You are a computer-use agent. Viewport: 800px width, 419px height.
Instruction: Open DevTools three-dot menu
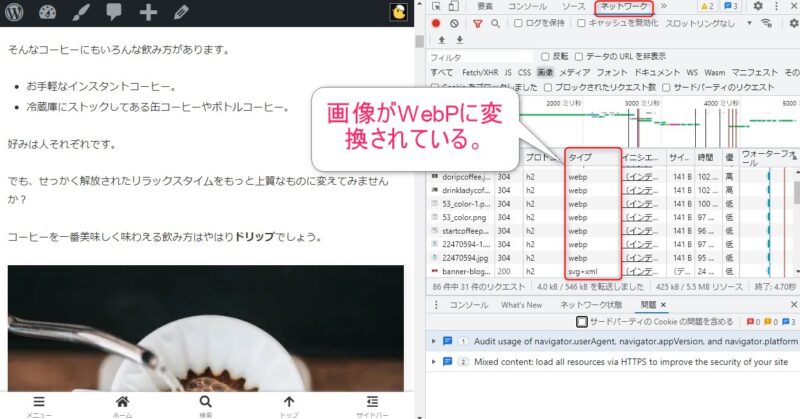(777, 6)
